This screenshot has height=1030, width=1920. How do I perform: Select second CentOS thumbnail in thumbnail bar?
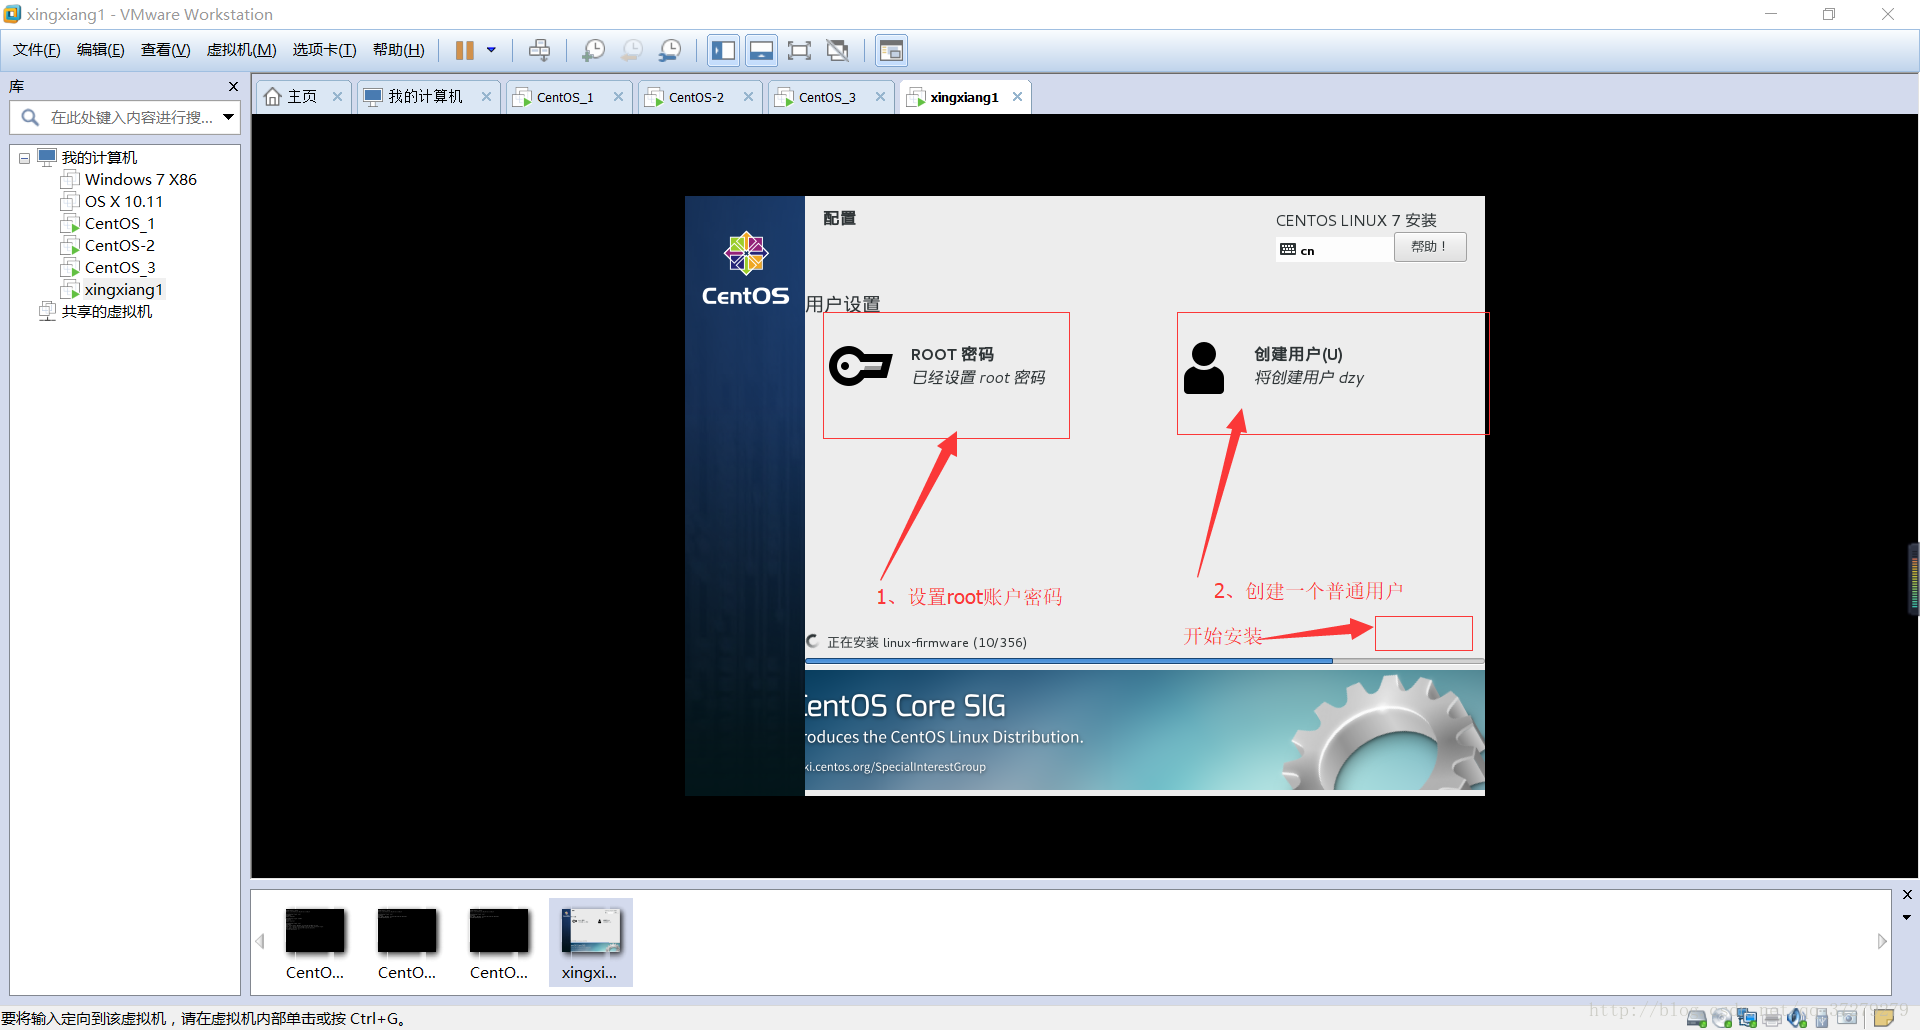click(x=407, y=942)
